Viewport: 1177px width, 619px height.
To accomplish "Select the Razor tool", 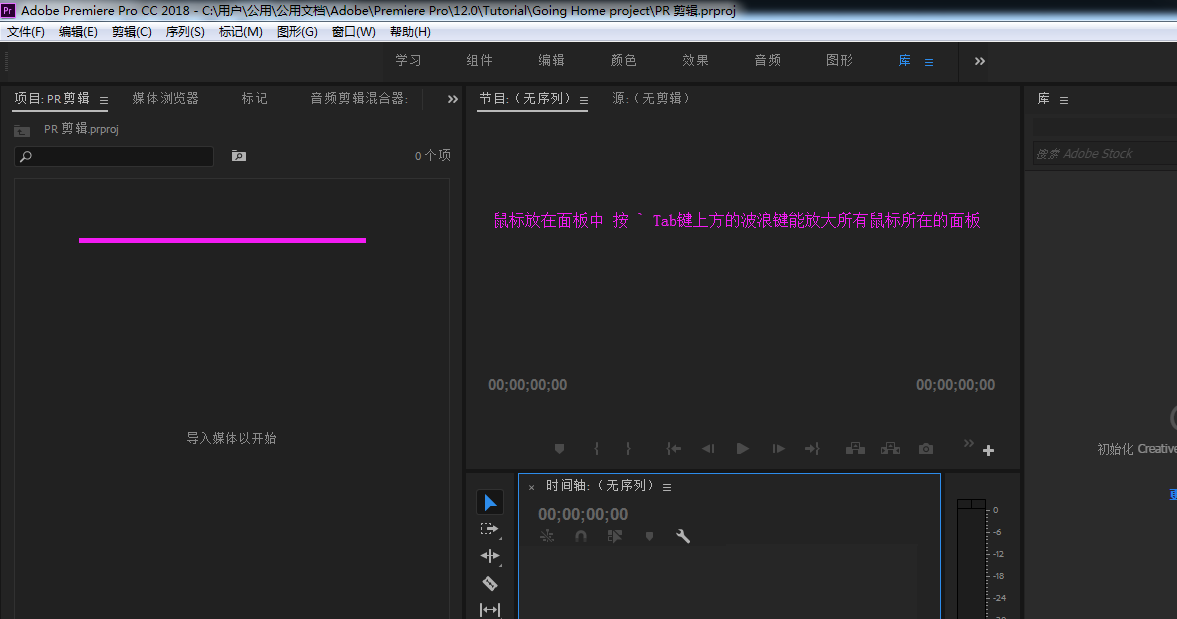I will tap(489, 583).
